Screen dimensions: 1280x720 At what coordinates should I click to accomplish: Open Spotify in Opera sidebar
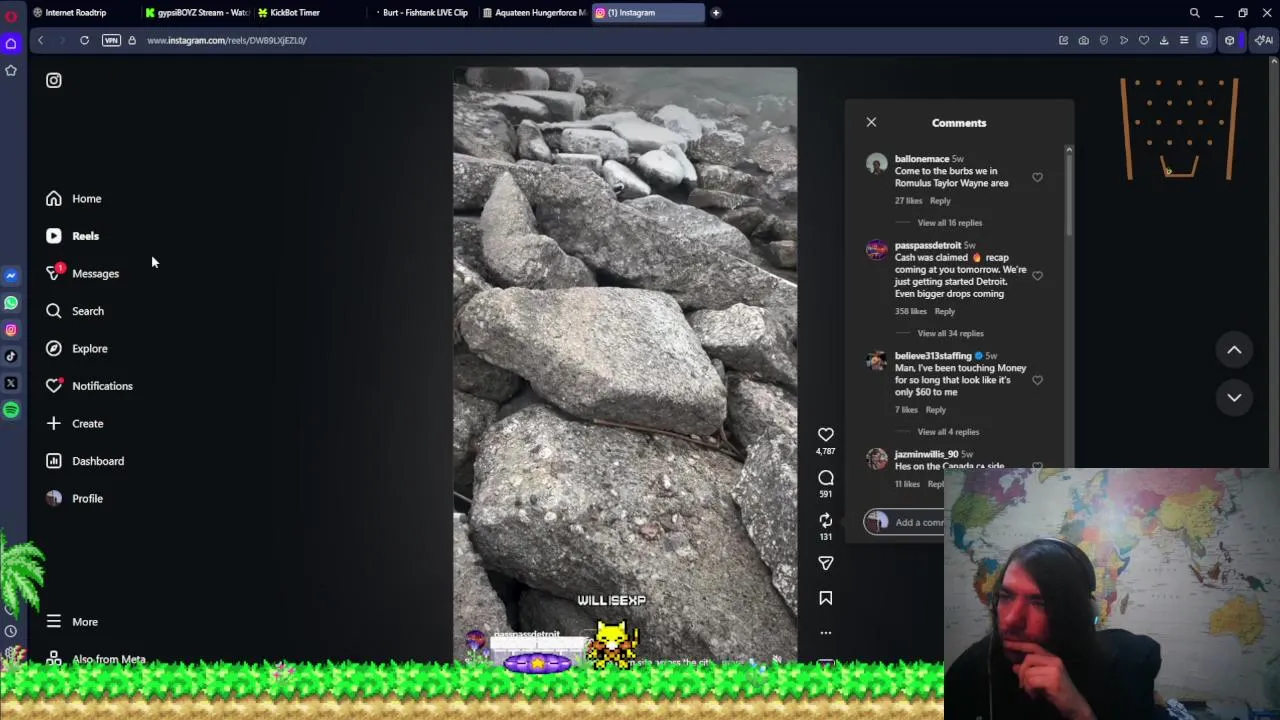11,410
